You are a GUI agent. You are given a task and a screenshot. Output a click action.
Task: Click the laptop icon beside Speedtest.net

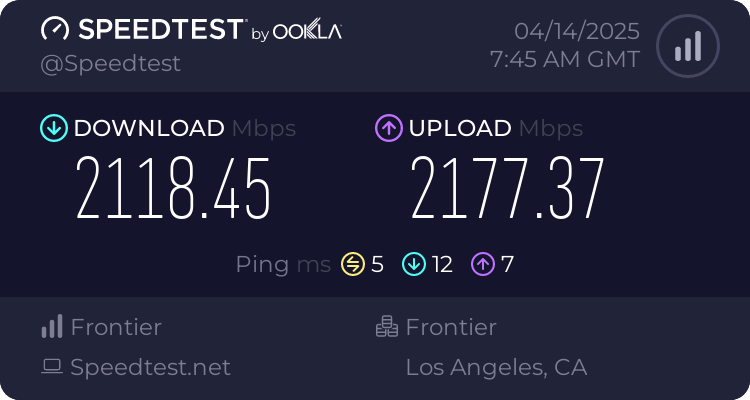tap(51, 367)
